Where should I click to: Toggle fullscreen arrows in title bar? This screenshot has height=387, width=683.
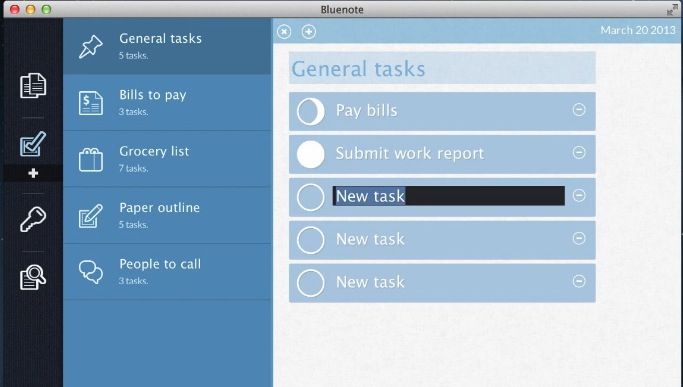point(672,10)
